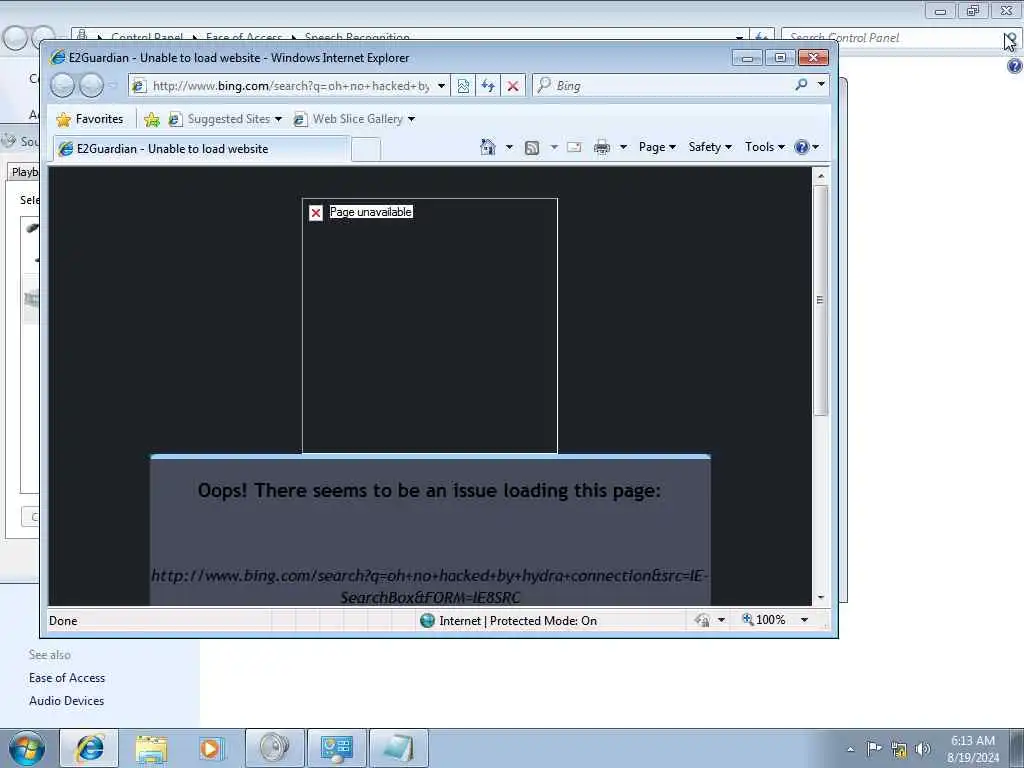Click the volume speaker tray icon
This screenshot has height=768, width=1024.
click(923, 748)
